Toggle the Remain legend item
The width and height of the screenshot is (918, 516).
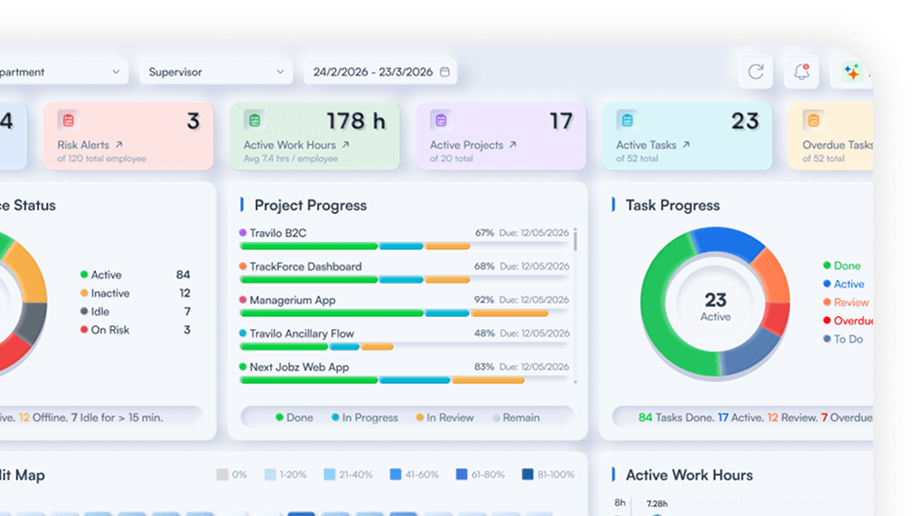(516, 418)
